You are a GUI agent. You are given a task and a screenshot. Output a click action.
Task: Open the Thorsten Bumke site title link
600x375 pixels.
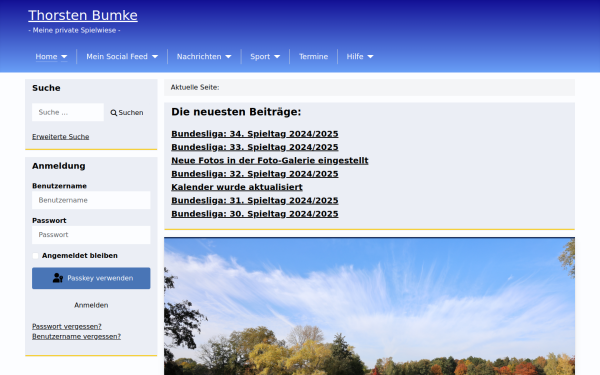tap(83, 15)
